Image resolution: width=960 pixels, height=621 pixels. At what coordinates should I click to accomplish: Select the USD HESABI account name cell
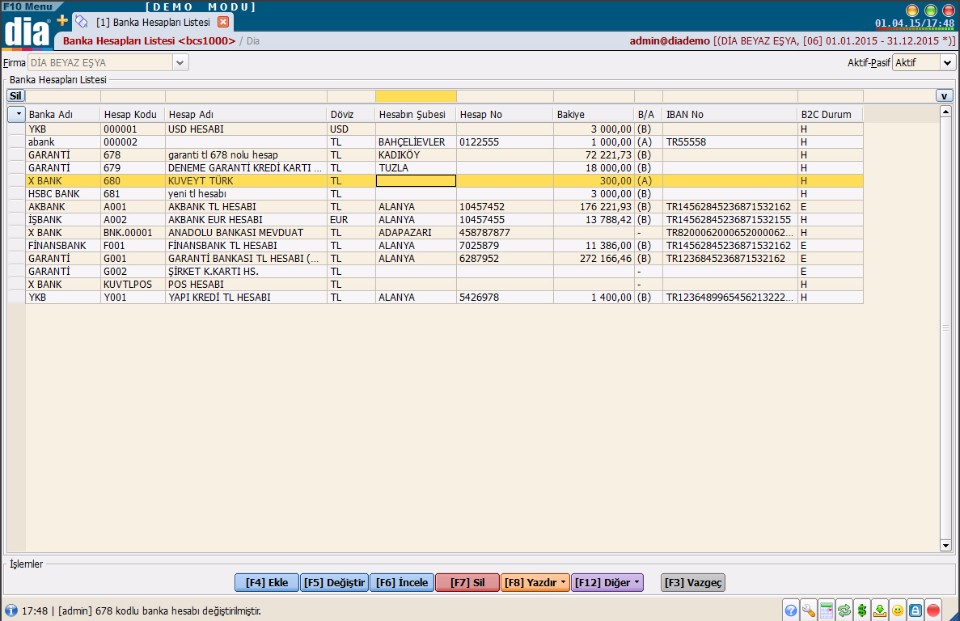point(246,129)
